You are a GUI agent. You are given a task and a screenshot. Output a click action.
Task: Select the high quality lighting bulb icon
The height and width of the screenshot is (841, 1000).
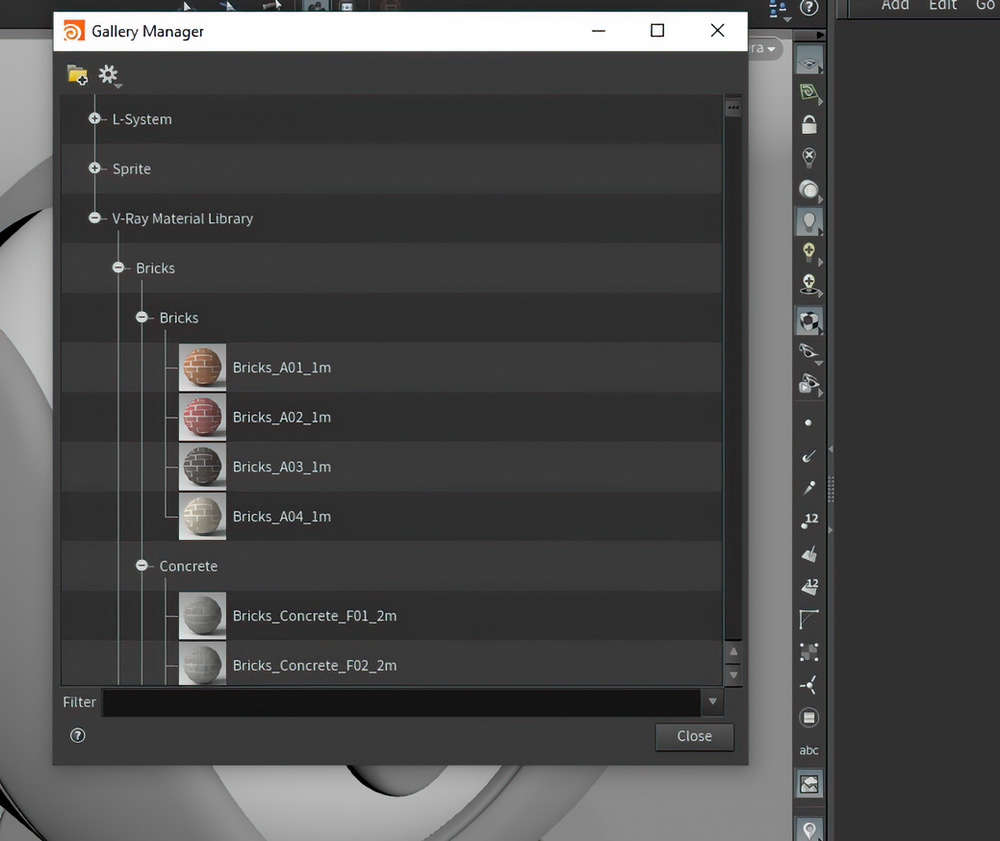[809, 252]
